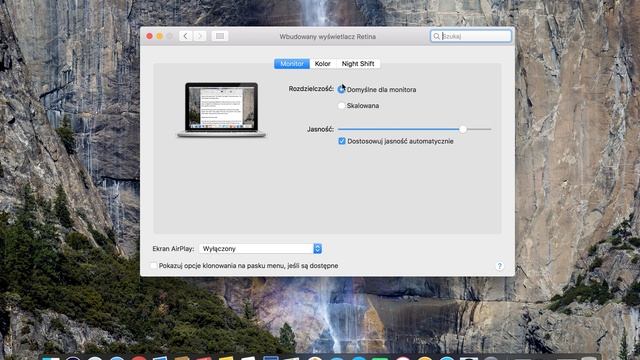The image size is (640, 360).
Task: Open the Ekran AirPlay dropdown
Action: tap(260, 249)
